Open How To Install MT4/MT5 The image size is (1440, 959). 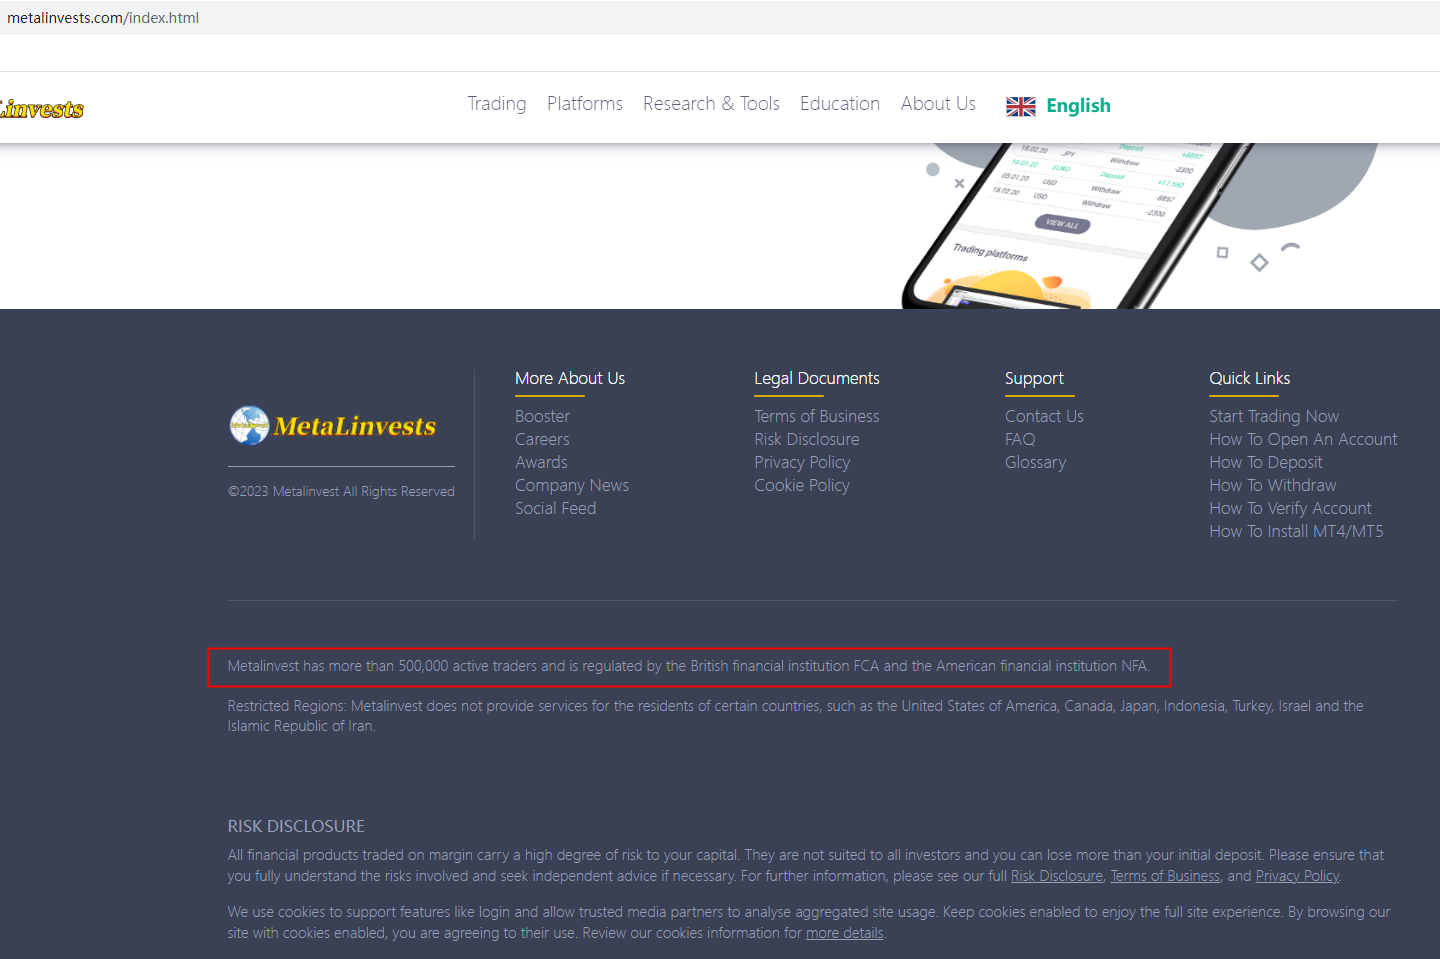click(1296, 531)
